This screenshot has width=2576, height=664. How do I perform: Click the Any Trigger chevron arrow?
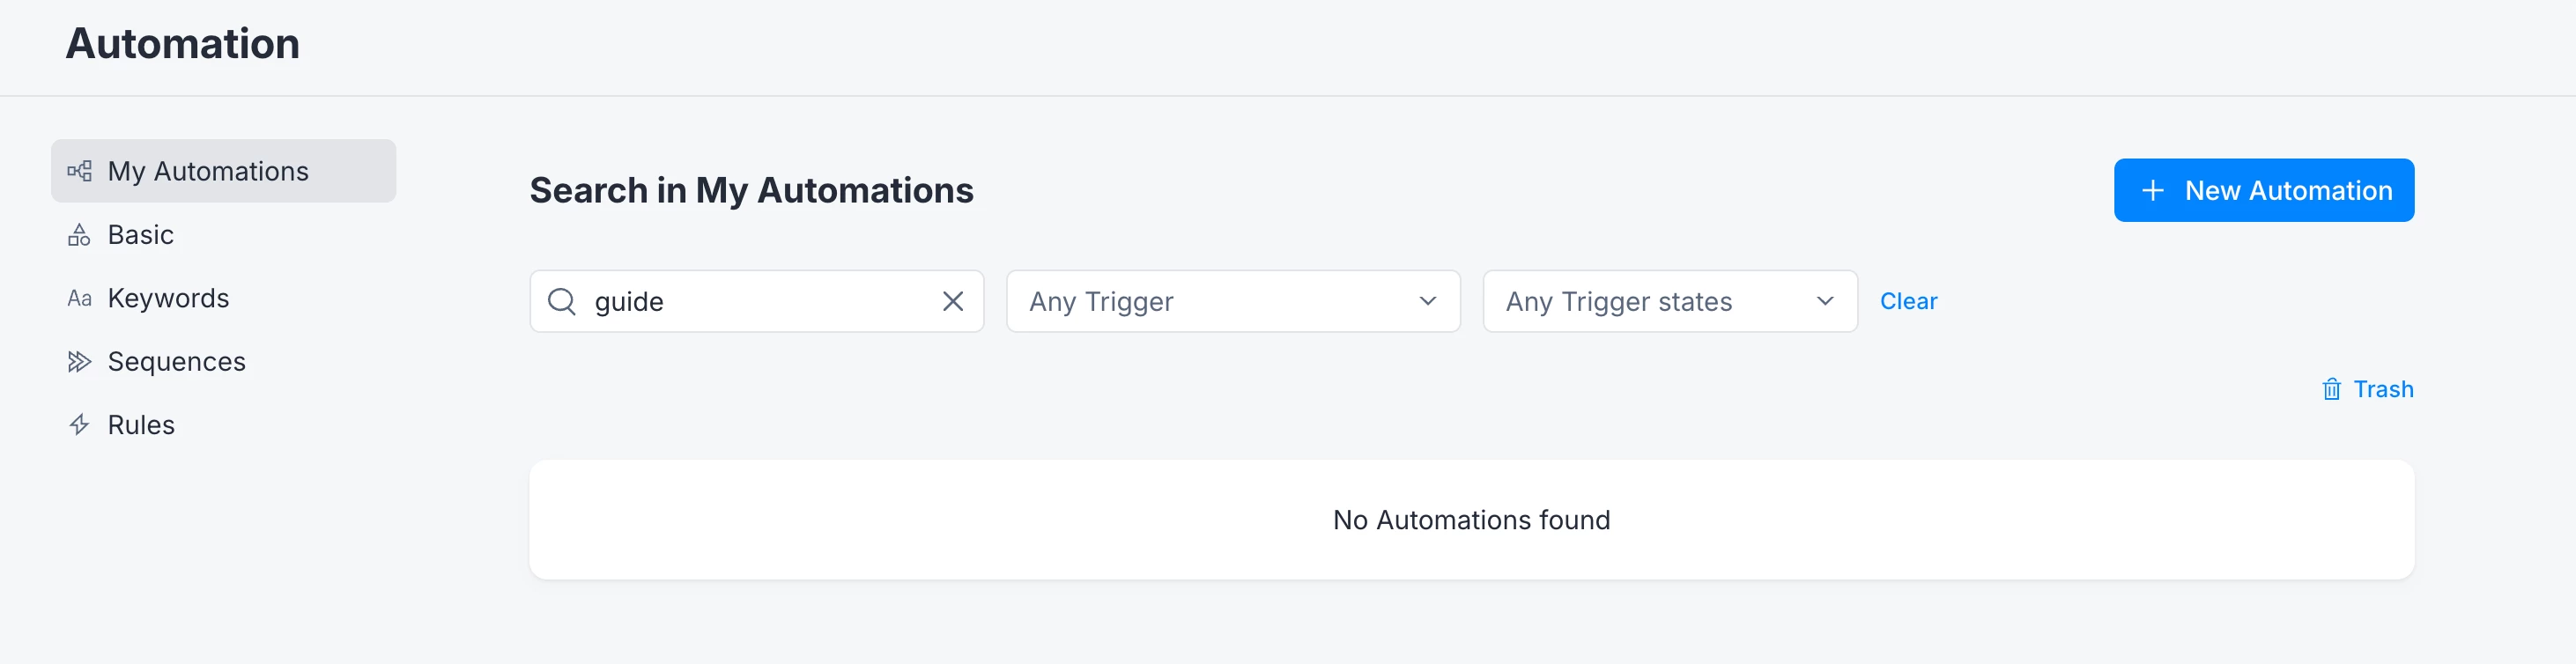[1427, 301]
